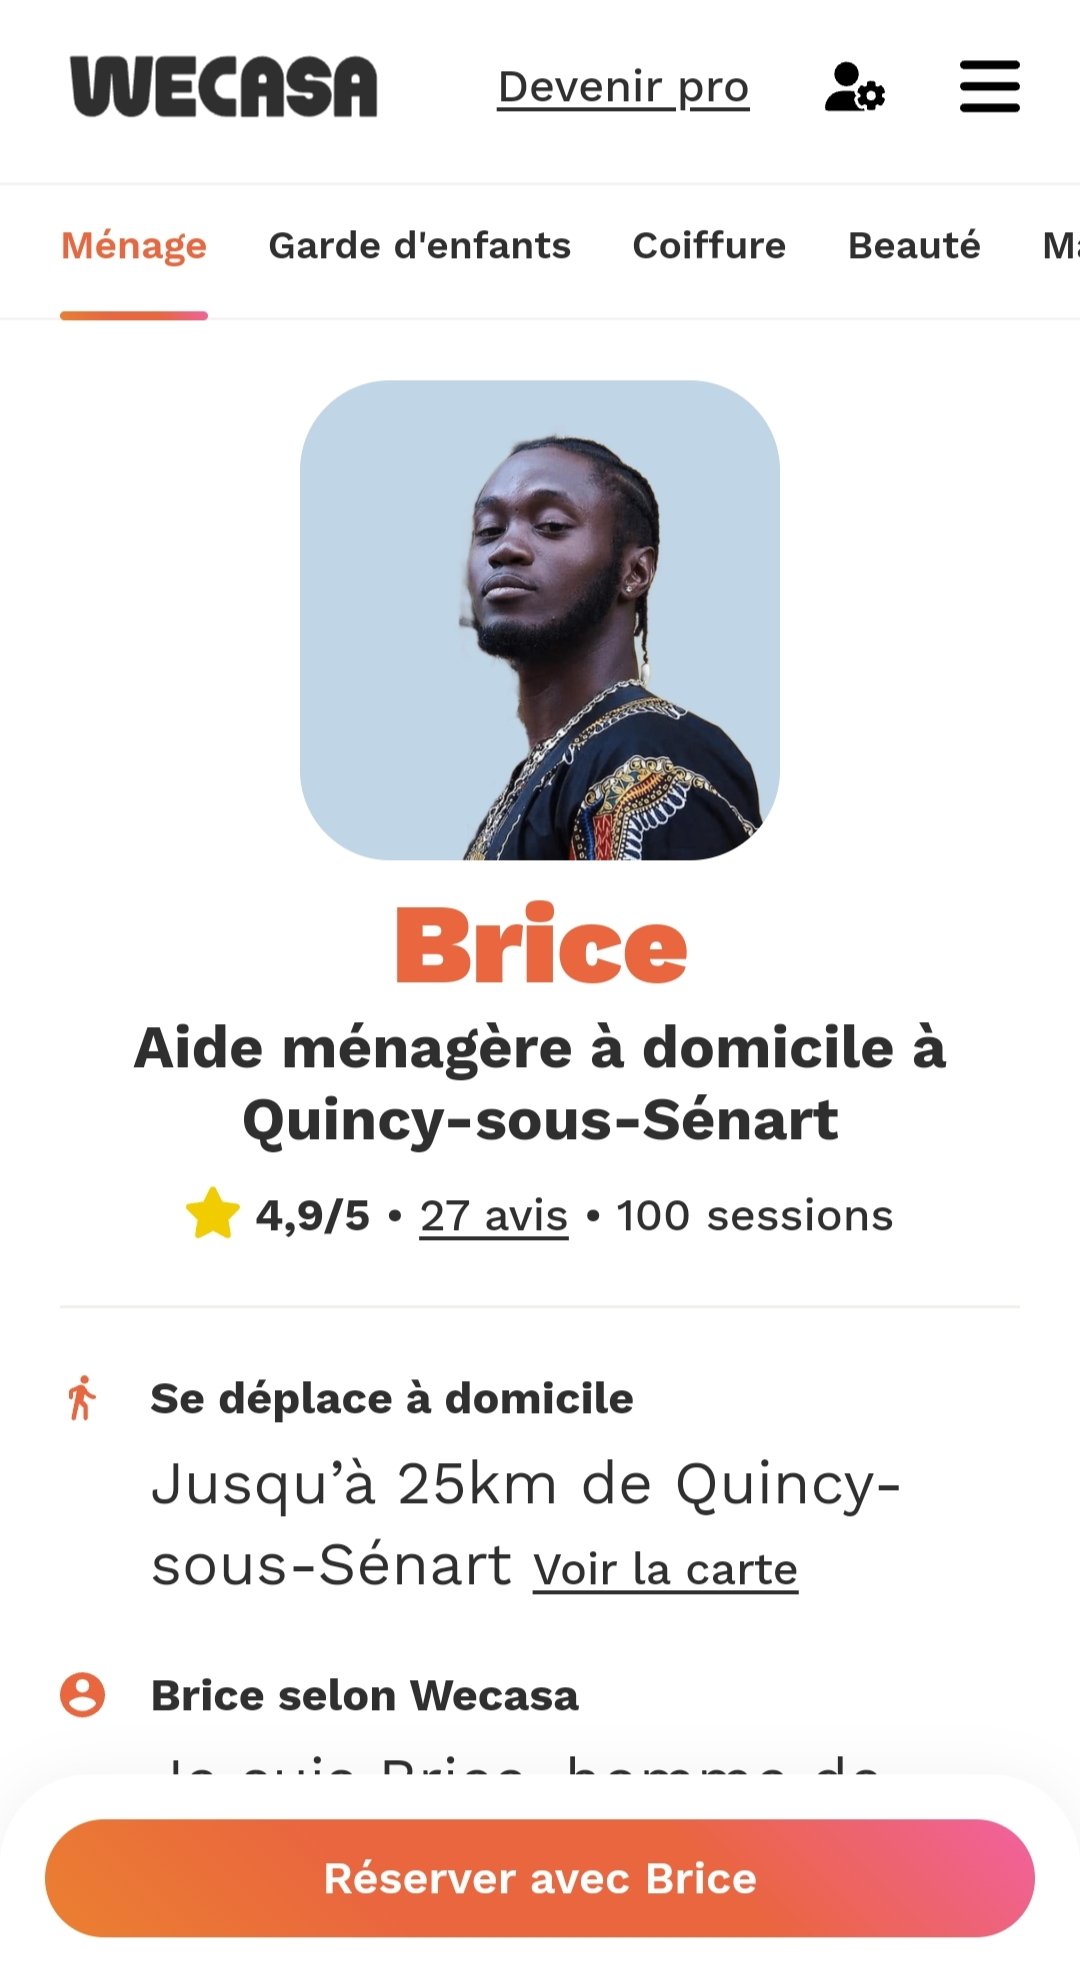Click the Voir la carte link
Viewport: 1080px width, 1977px height.
coord(665,1569)
